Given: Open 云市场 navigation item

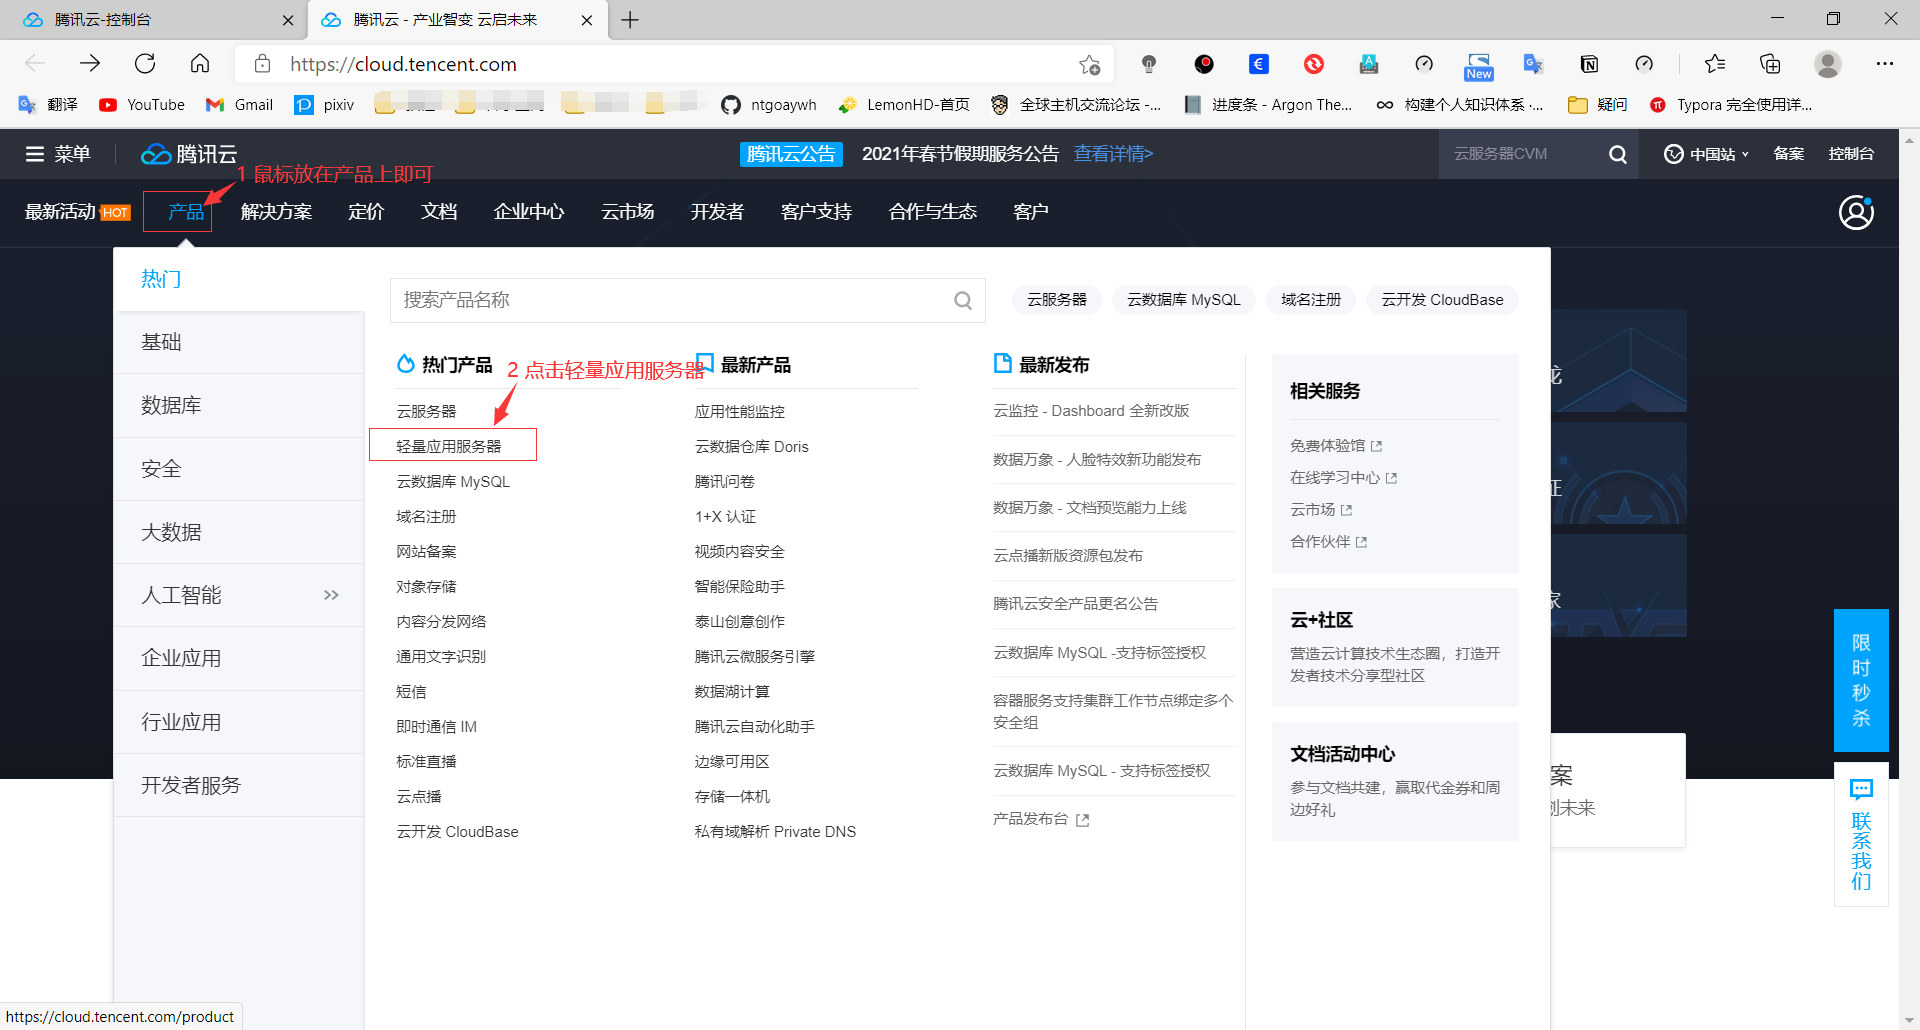Looking at the screenshot, I should 628,212.
